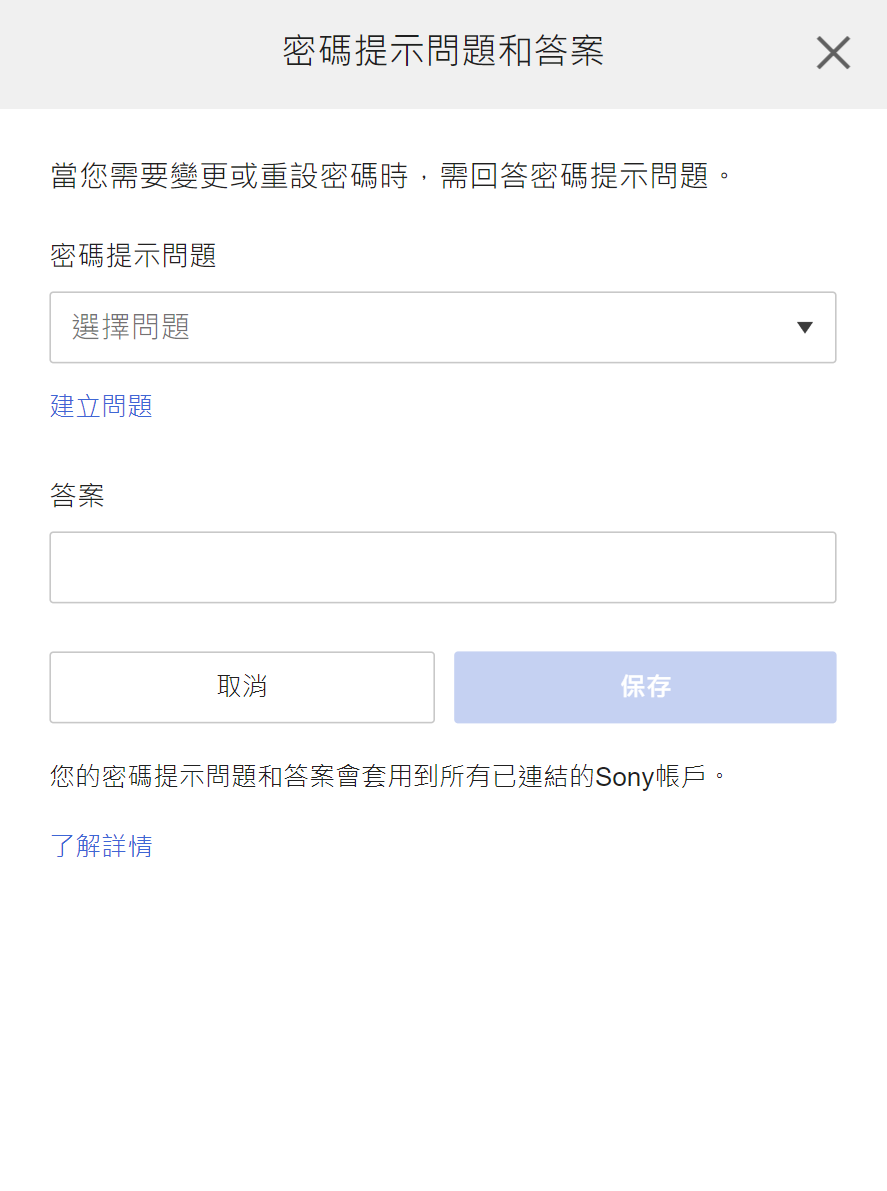Click inside the 答案 answer input field
Viewport: 887px width, 1191px height.
[x=442, y=567]
